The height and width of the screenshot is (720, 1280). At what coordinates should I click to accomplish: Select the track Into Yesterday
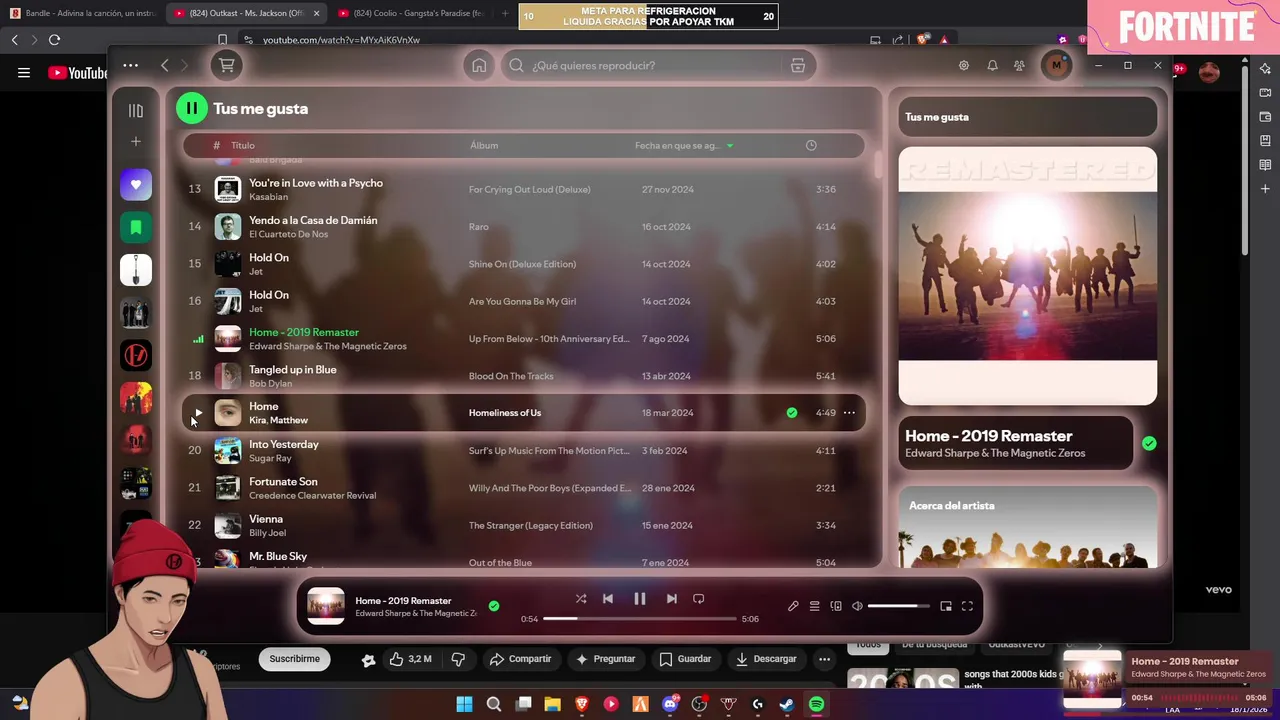click(x=284, y=444)
